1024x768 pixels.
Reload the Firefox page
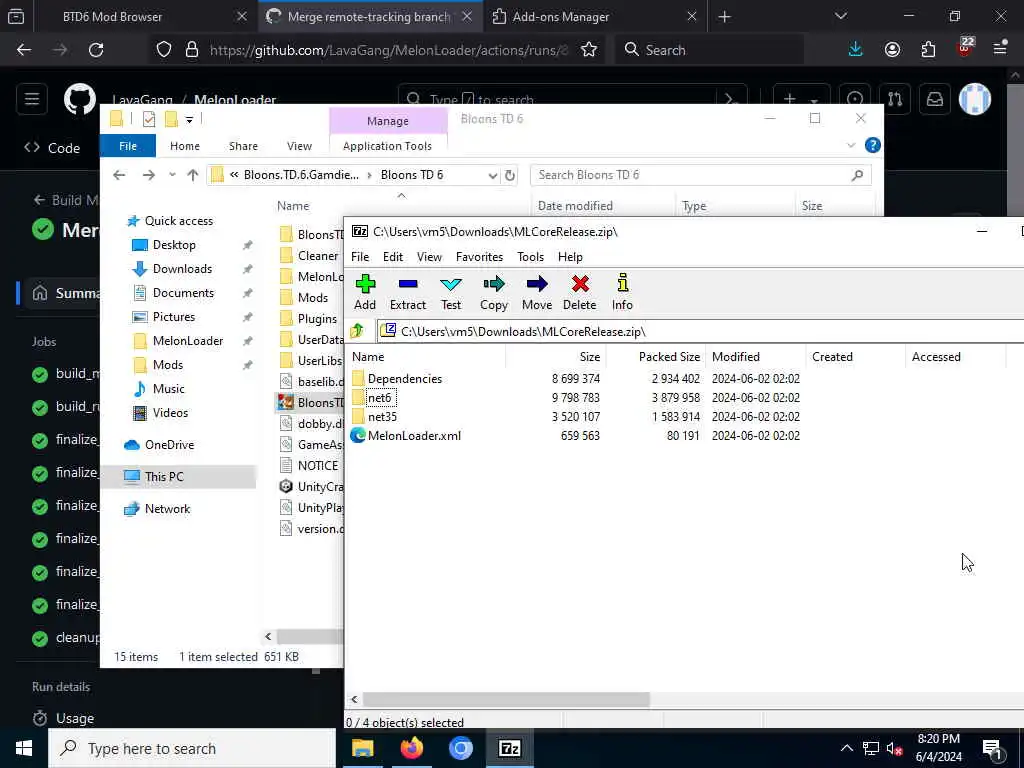96,50
